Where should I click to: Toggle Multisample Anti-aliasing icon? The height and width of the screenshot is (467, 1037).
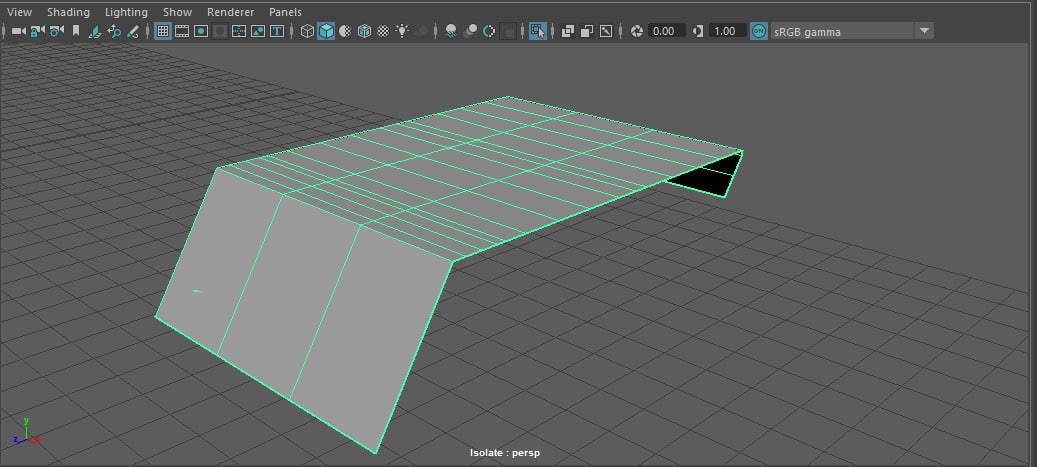click(489, 31)
